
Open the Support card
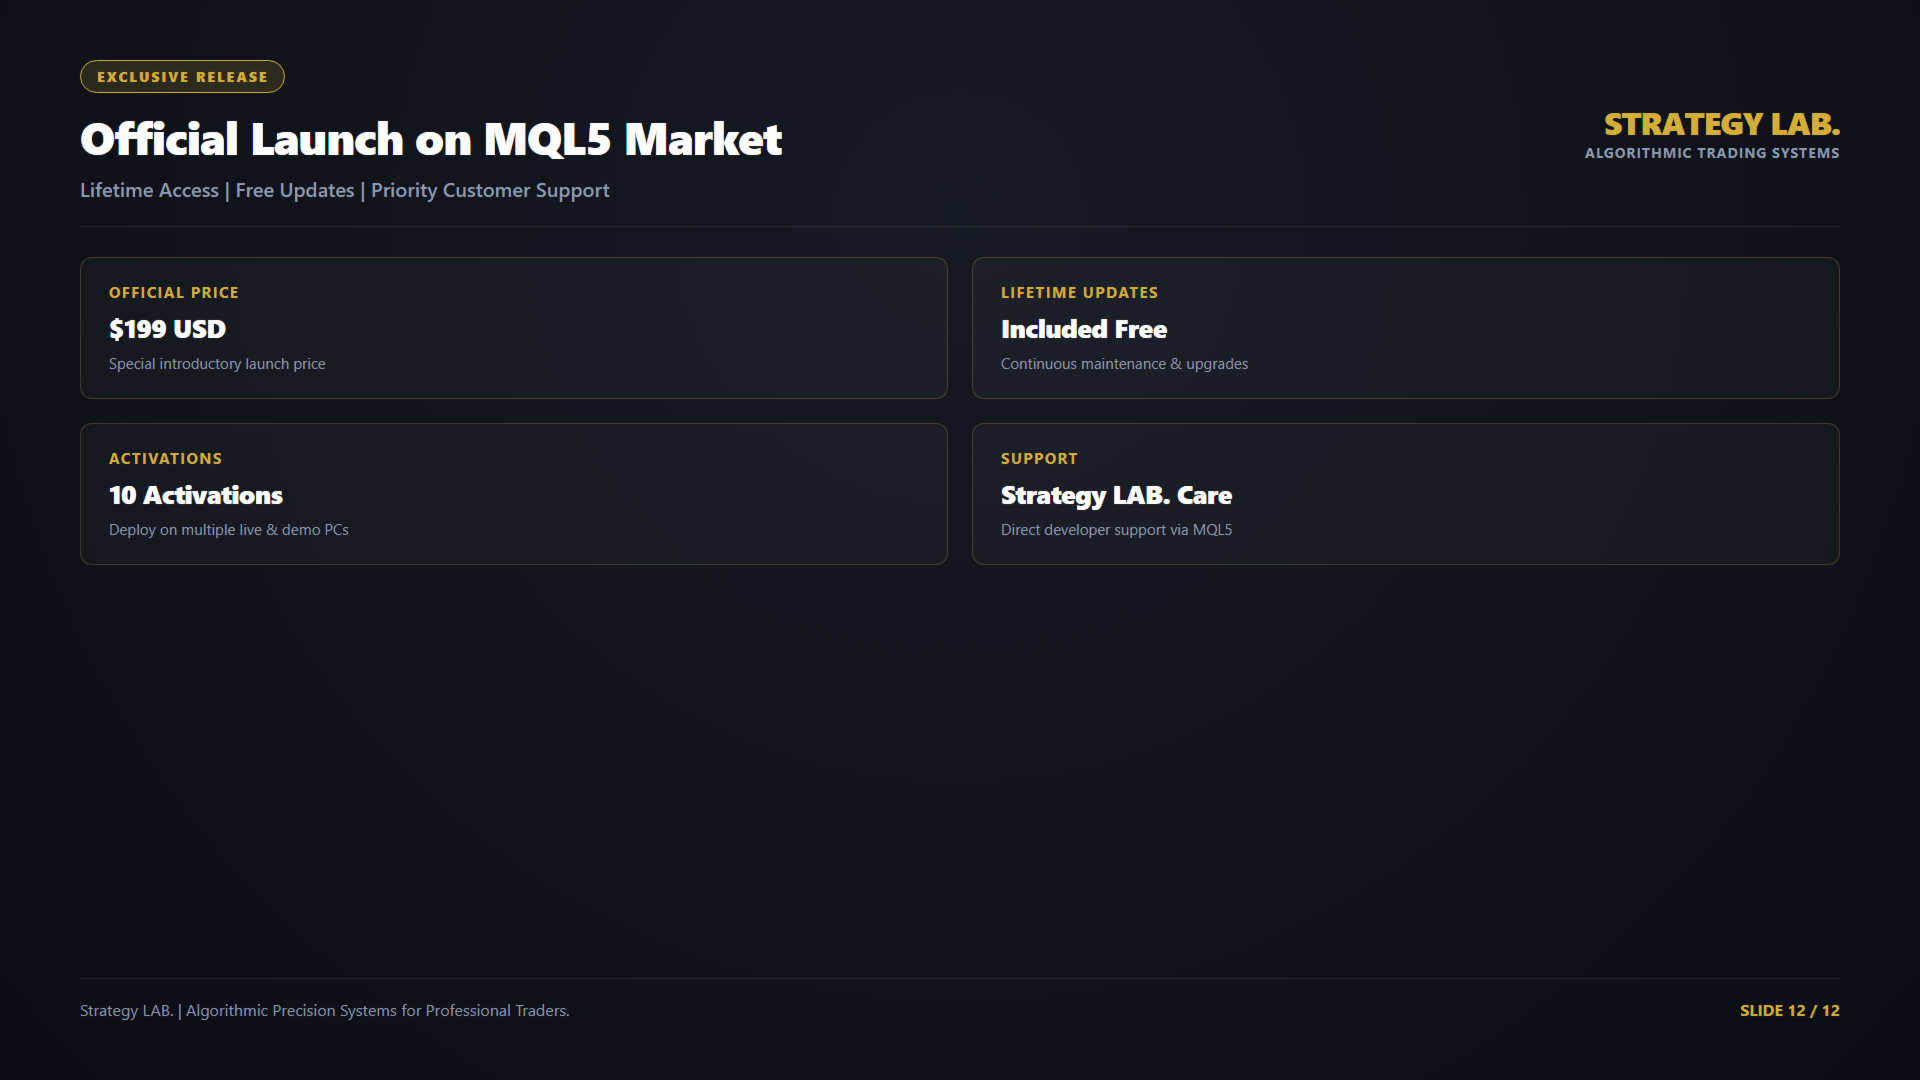(x=1405, y=494)
